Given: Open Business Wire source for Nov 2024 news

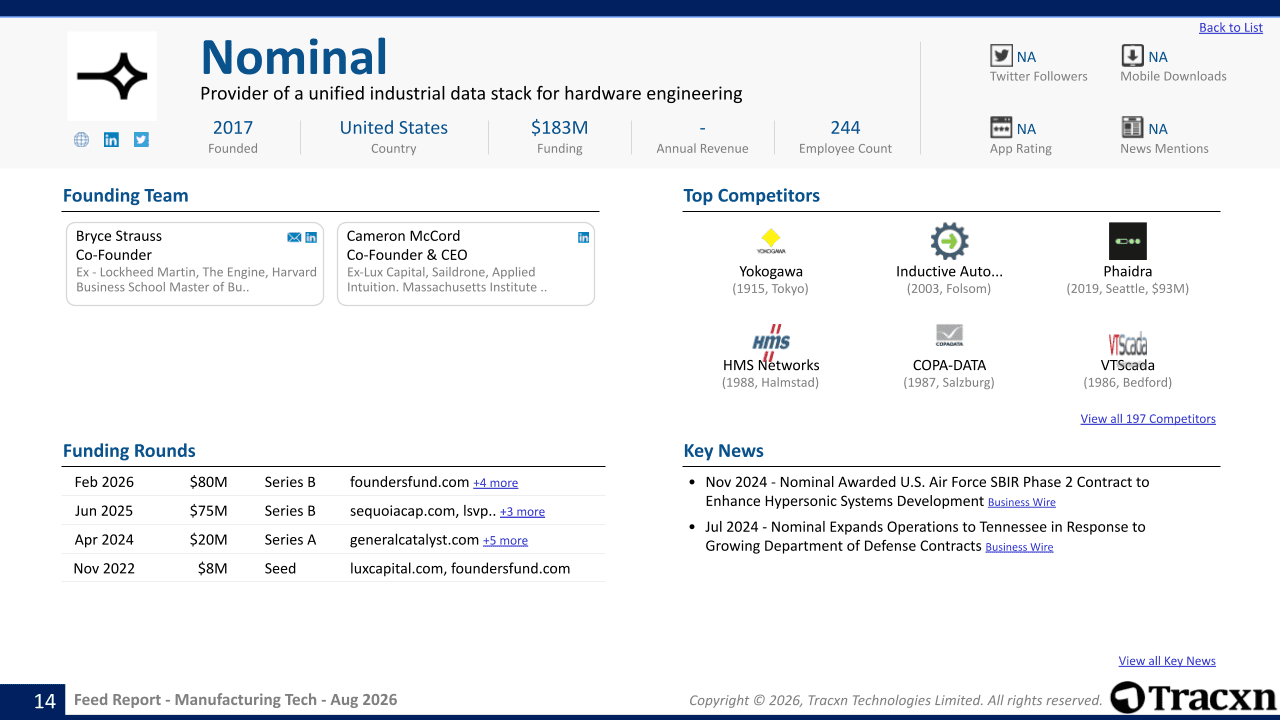Looking at the screenshot, I should (x=1022, y=503).
